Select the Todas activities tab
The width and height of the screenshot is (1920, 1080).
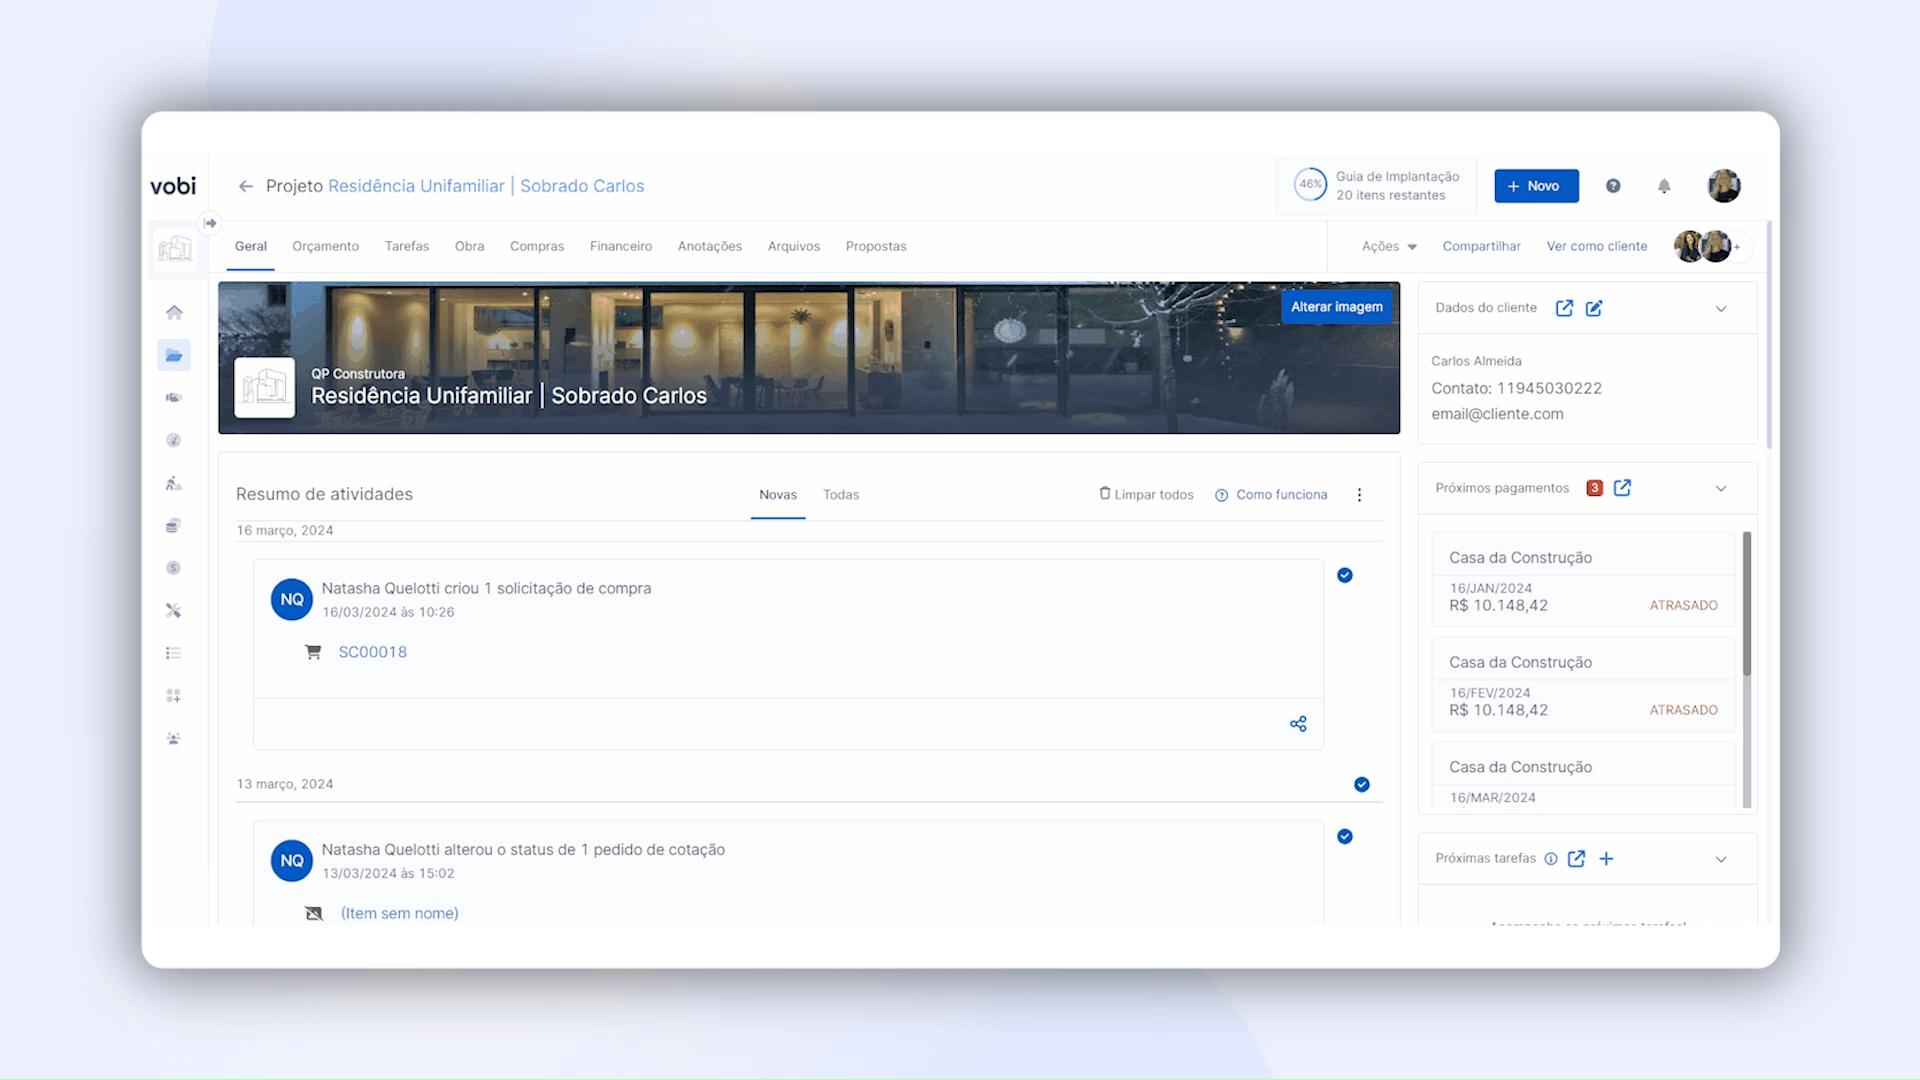click(x=840, y=495)
